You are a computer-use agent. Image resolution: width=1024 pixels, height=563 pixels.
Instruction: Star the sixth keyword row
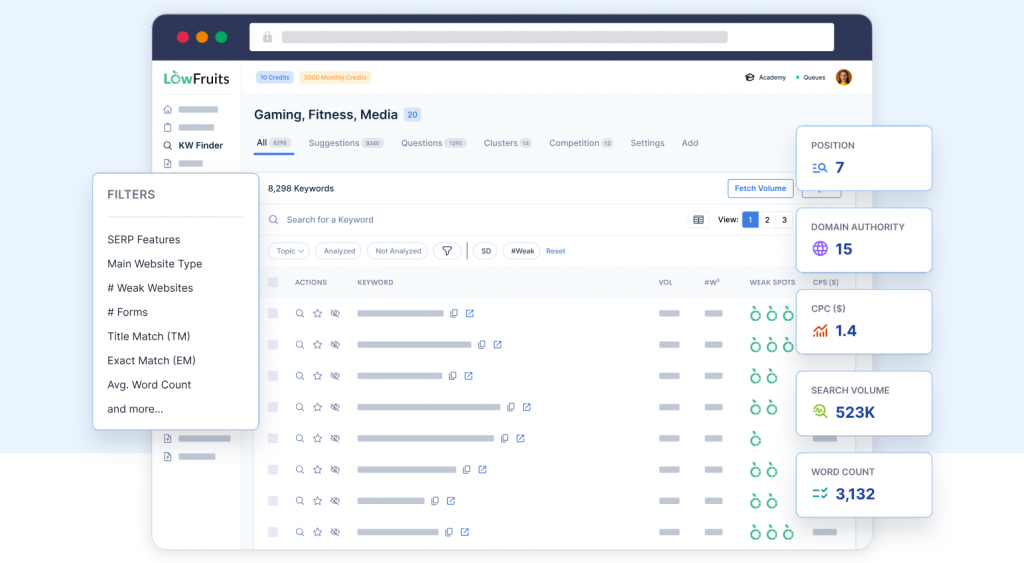317,470
